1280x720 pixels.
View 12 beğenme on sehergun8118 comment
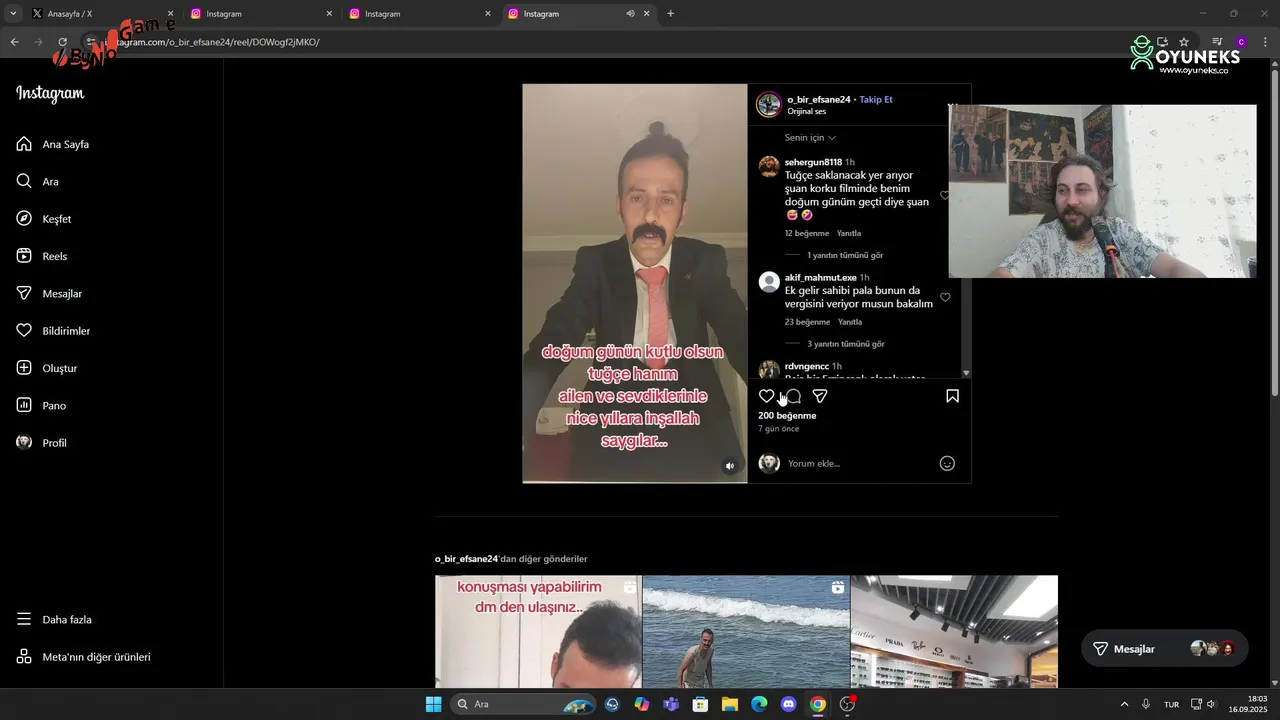[x=807, y=233]
